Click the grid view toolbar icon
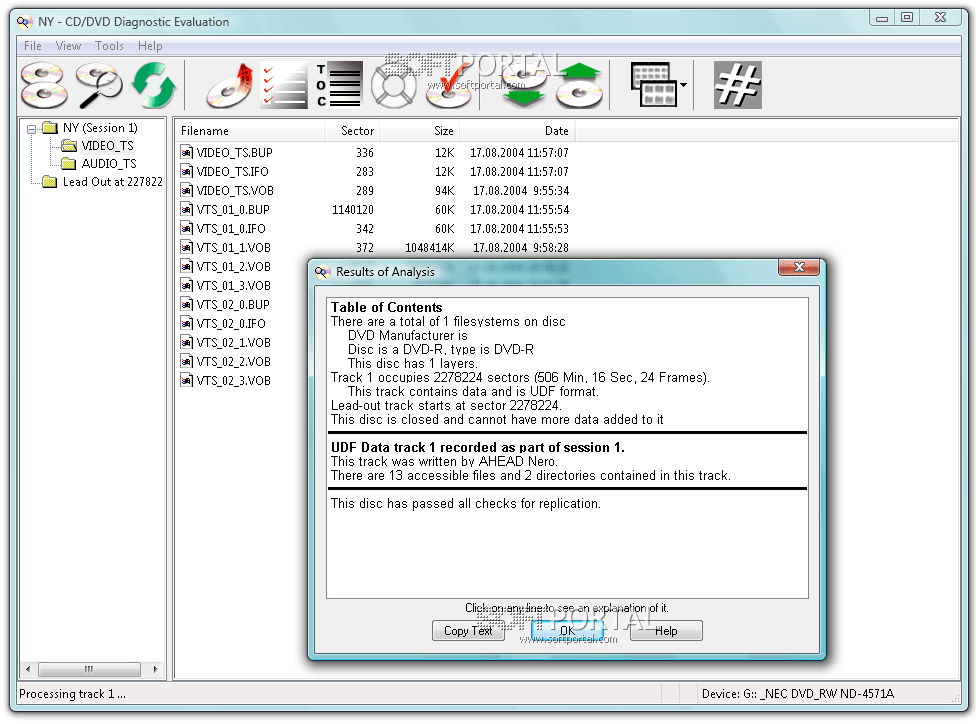The image size is (976, 724). (x=653, y=85)
